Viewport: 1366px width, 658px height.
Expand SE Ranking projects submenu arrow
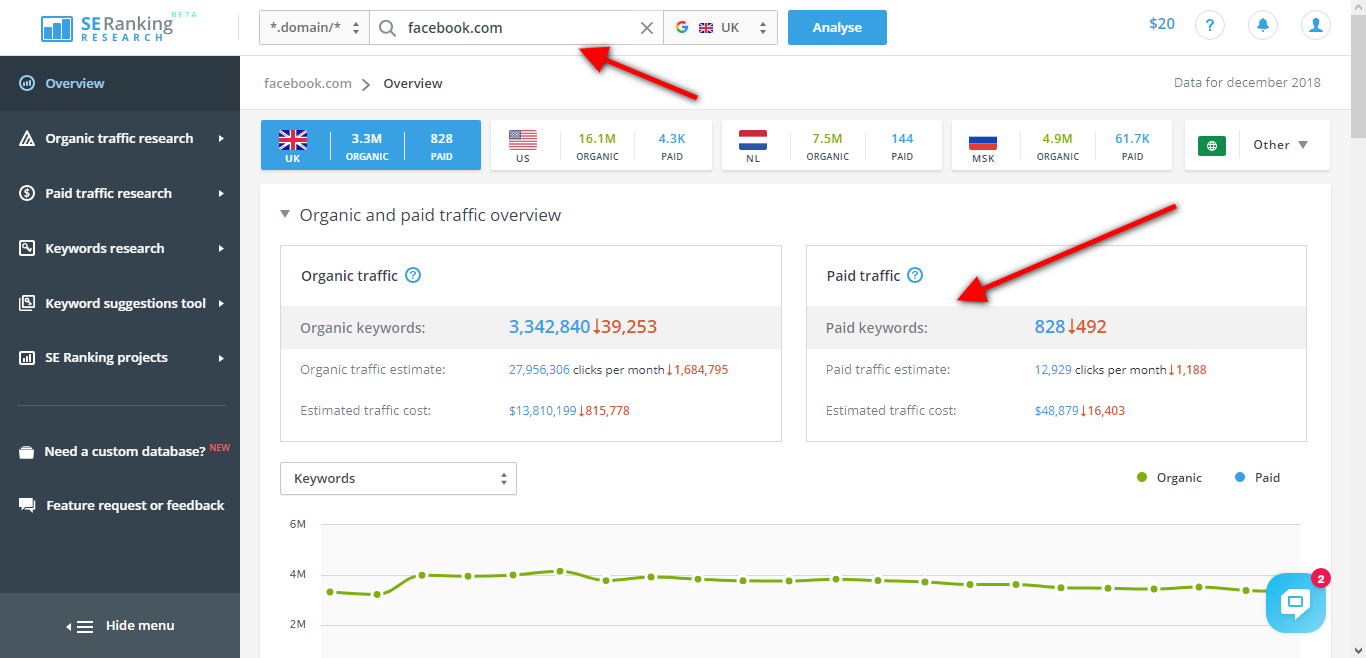click(x=221, y=357)
